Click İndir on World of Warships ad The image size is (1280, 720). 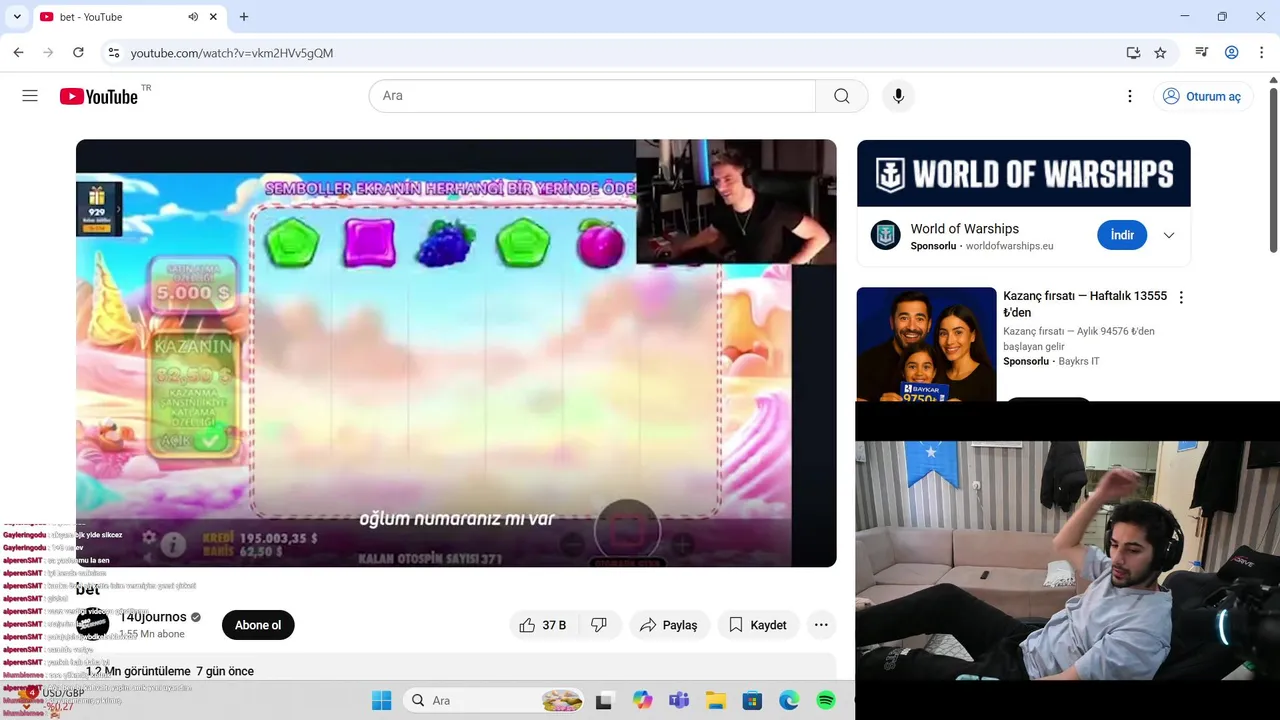[x=1122, y=235]
